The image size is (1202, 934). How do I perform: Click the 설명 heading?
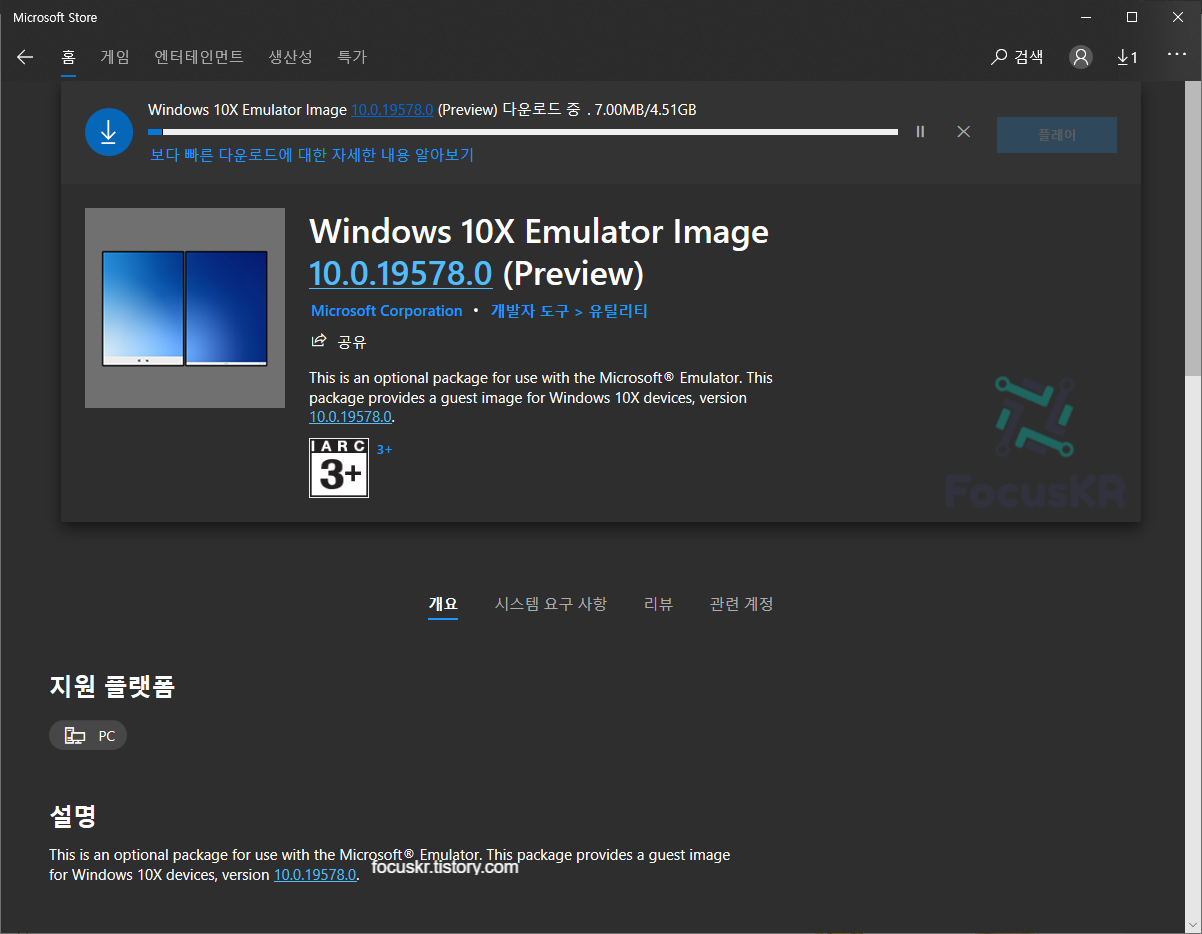coord(73,816)
